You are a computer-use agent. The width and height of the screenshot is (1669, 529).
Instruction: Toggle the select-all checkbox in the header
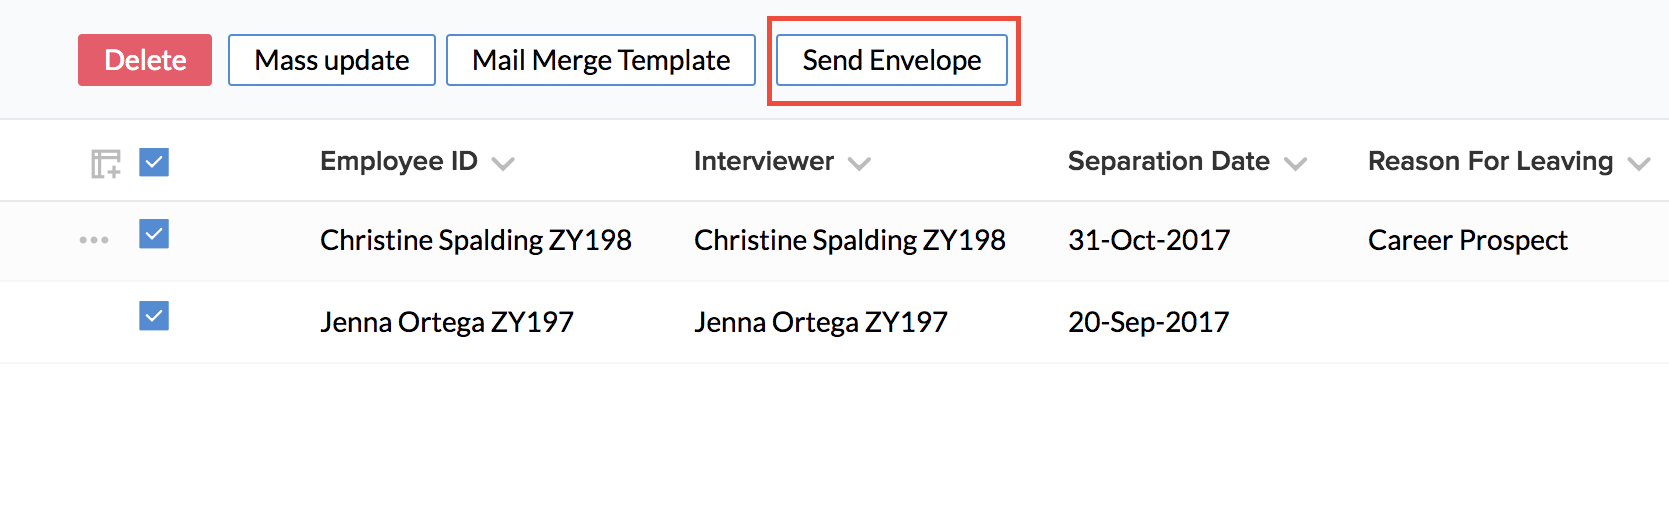pos(154,162)
